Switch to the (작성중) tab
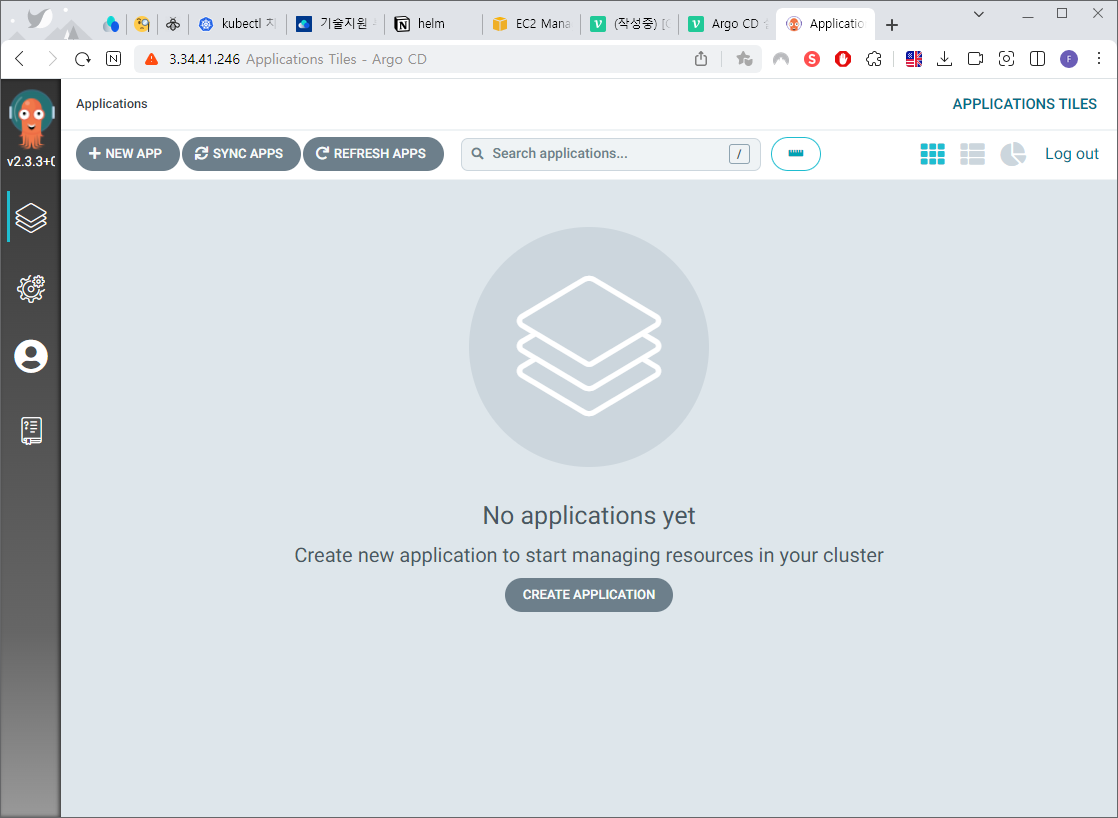 630,24
